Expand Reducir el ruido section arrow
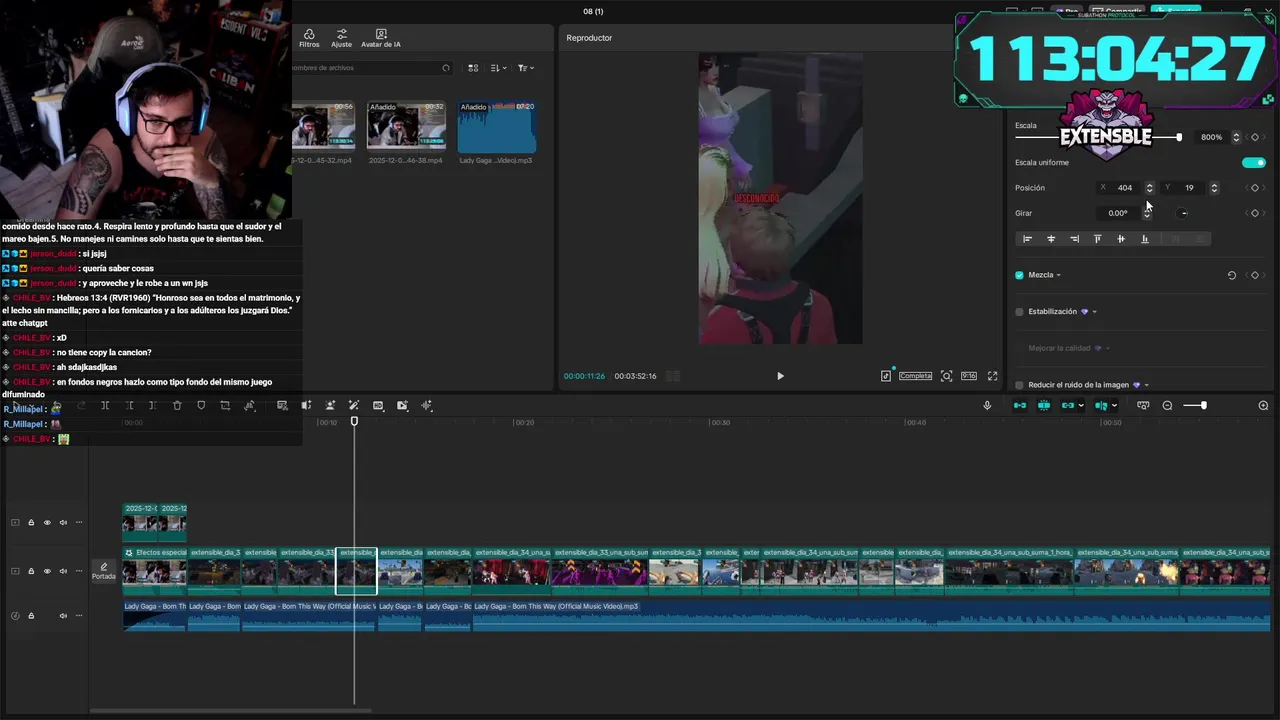The height and width of the screenshot is (720, 1280). [1146, 385]
